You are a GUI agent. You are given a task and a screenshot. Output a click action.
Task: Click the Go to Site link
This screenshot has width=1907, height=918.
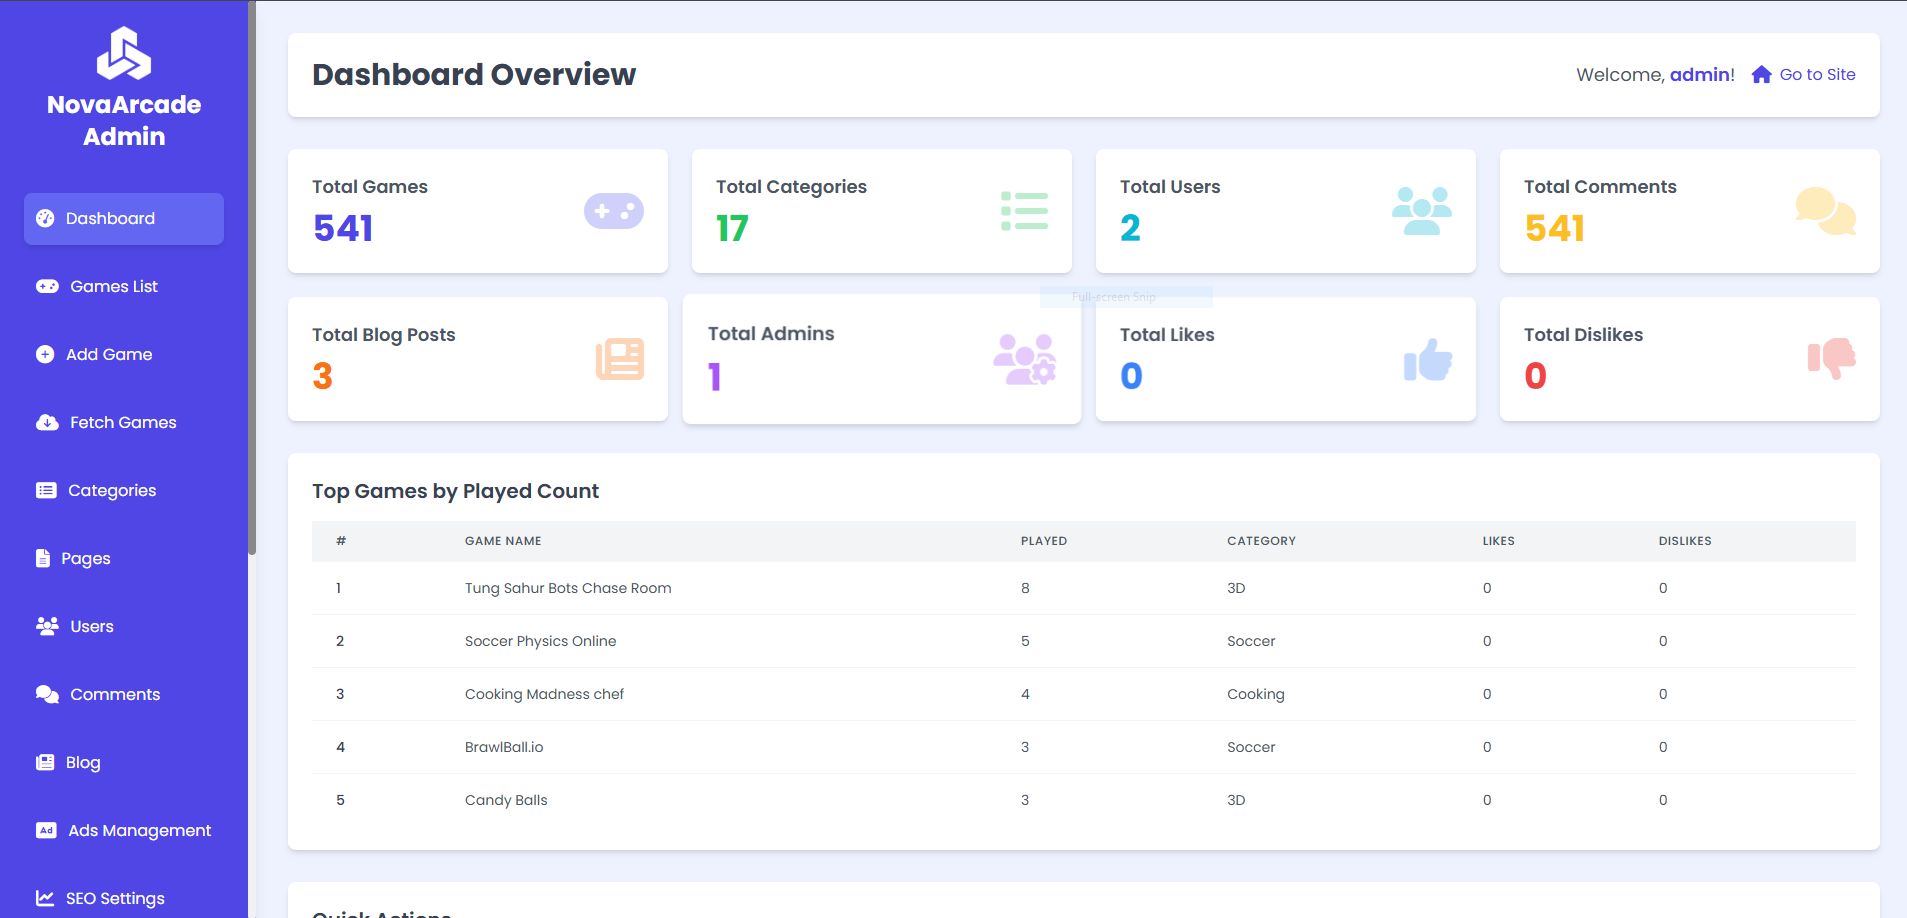click(1816, 75)
